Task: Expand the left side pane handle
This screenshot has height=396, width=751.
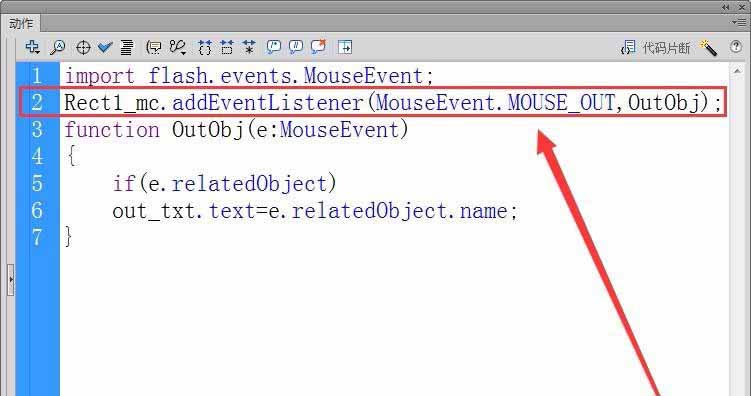Action: (x=11, y=279)
